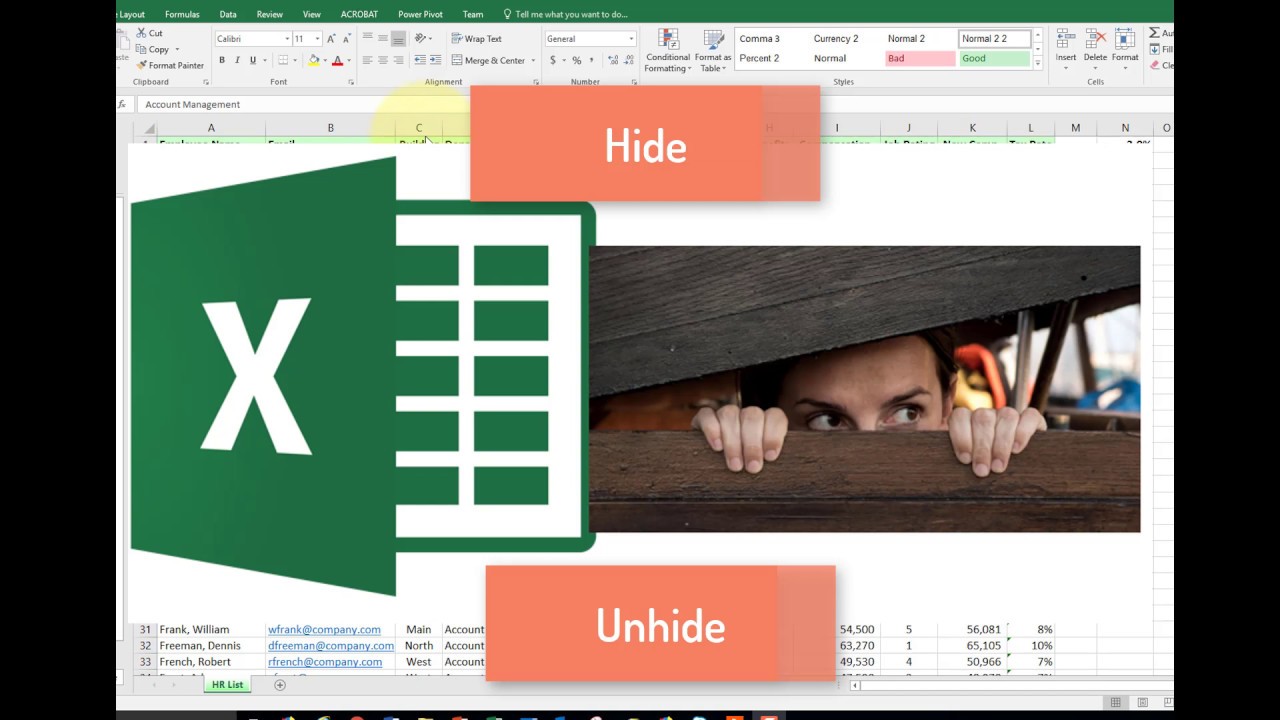Open the Review ribbon tab
The height and width of the screenshot is (720, 1280).
(x=270, y=14)
